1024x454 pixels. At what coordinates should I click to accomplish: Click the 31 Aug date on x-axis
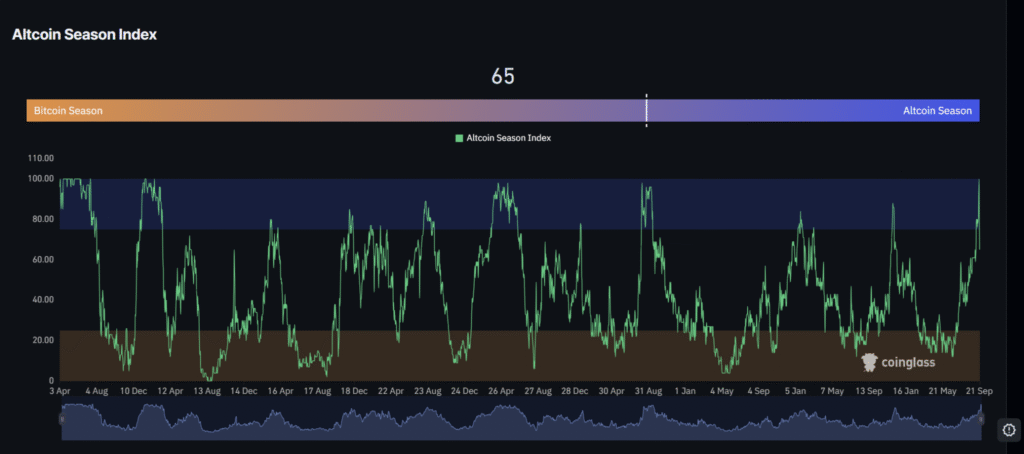point(648,392)
